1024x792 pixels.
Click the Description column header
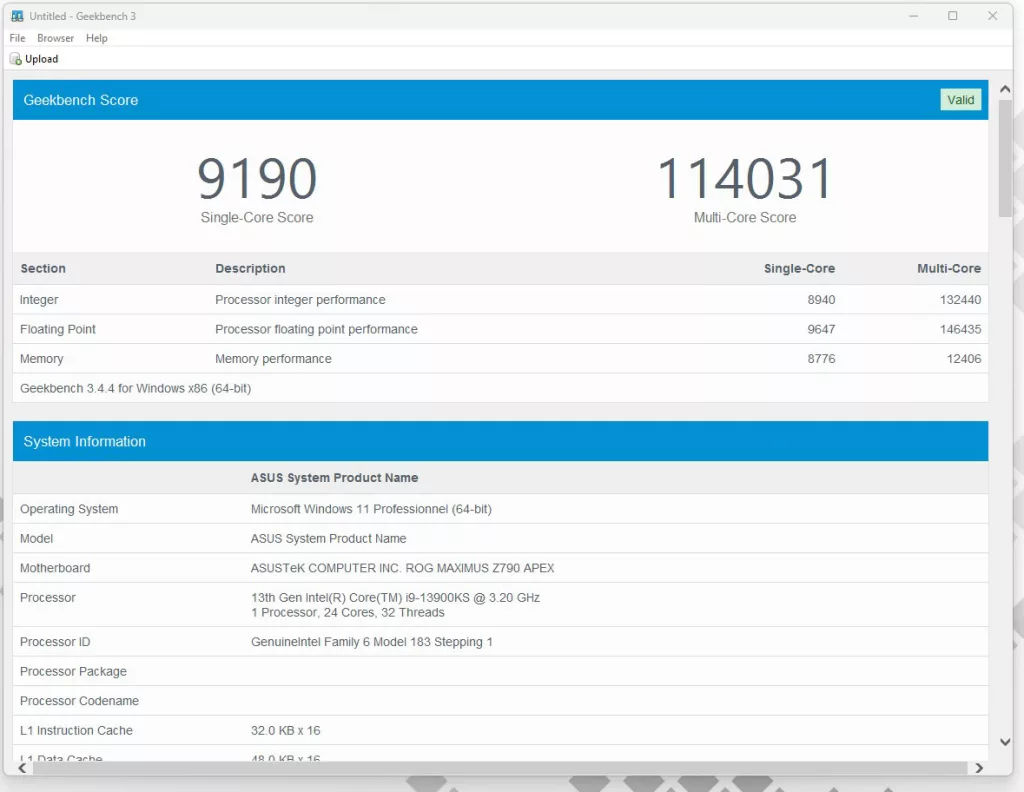tap(250, 268)
